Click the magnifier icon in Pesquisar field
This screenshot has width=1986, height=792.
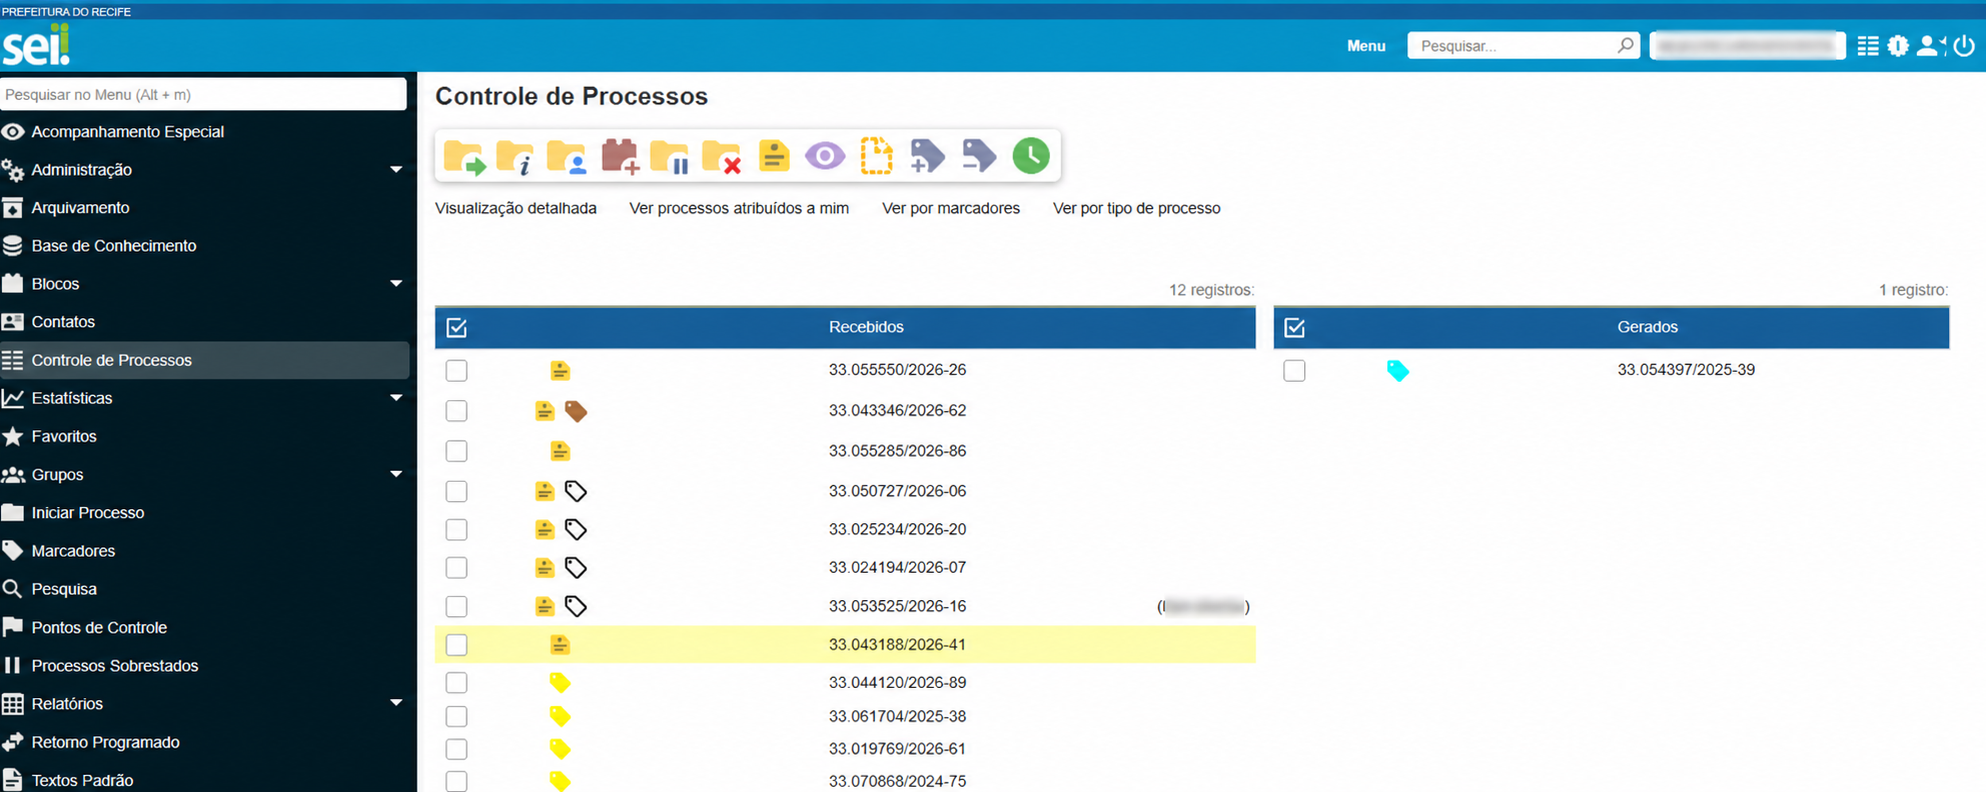(x=1626, y=45)
